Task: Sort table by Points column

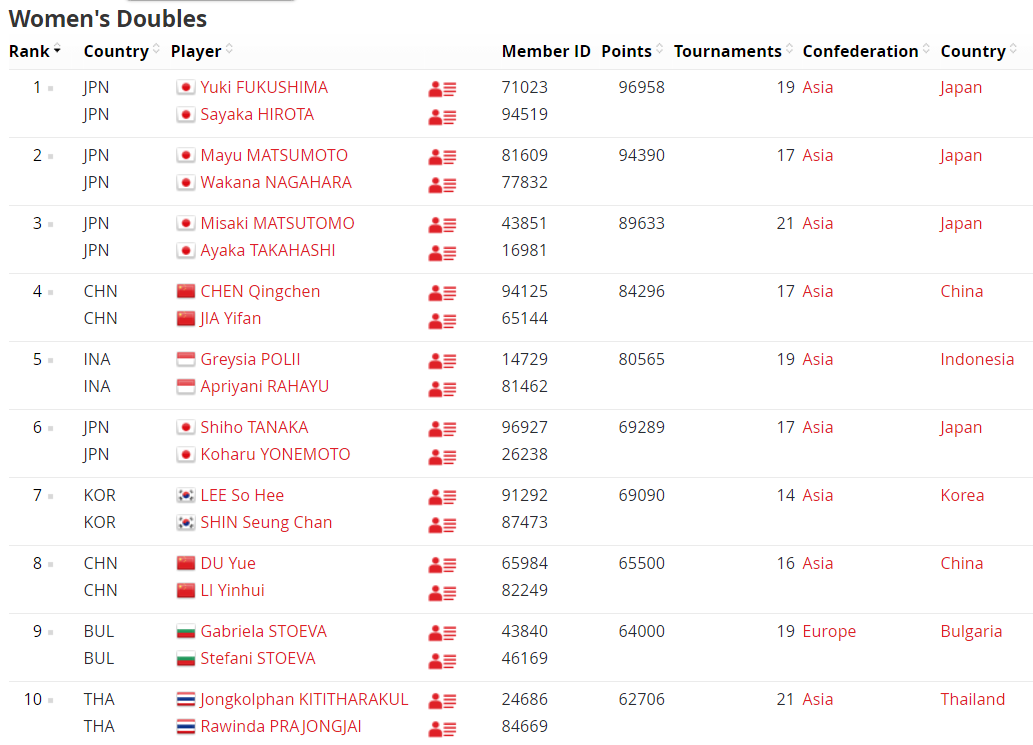Action: 632,51
